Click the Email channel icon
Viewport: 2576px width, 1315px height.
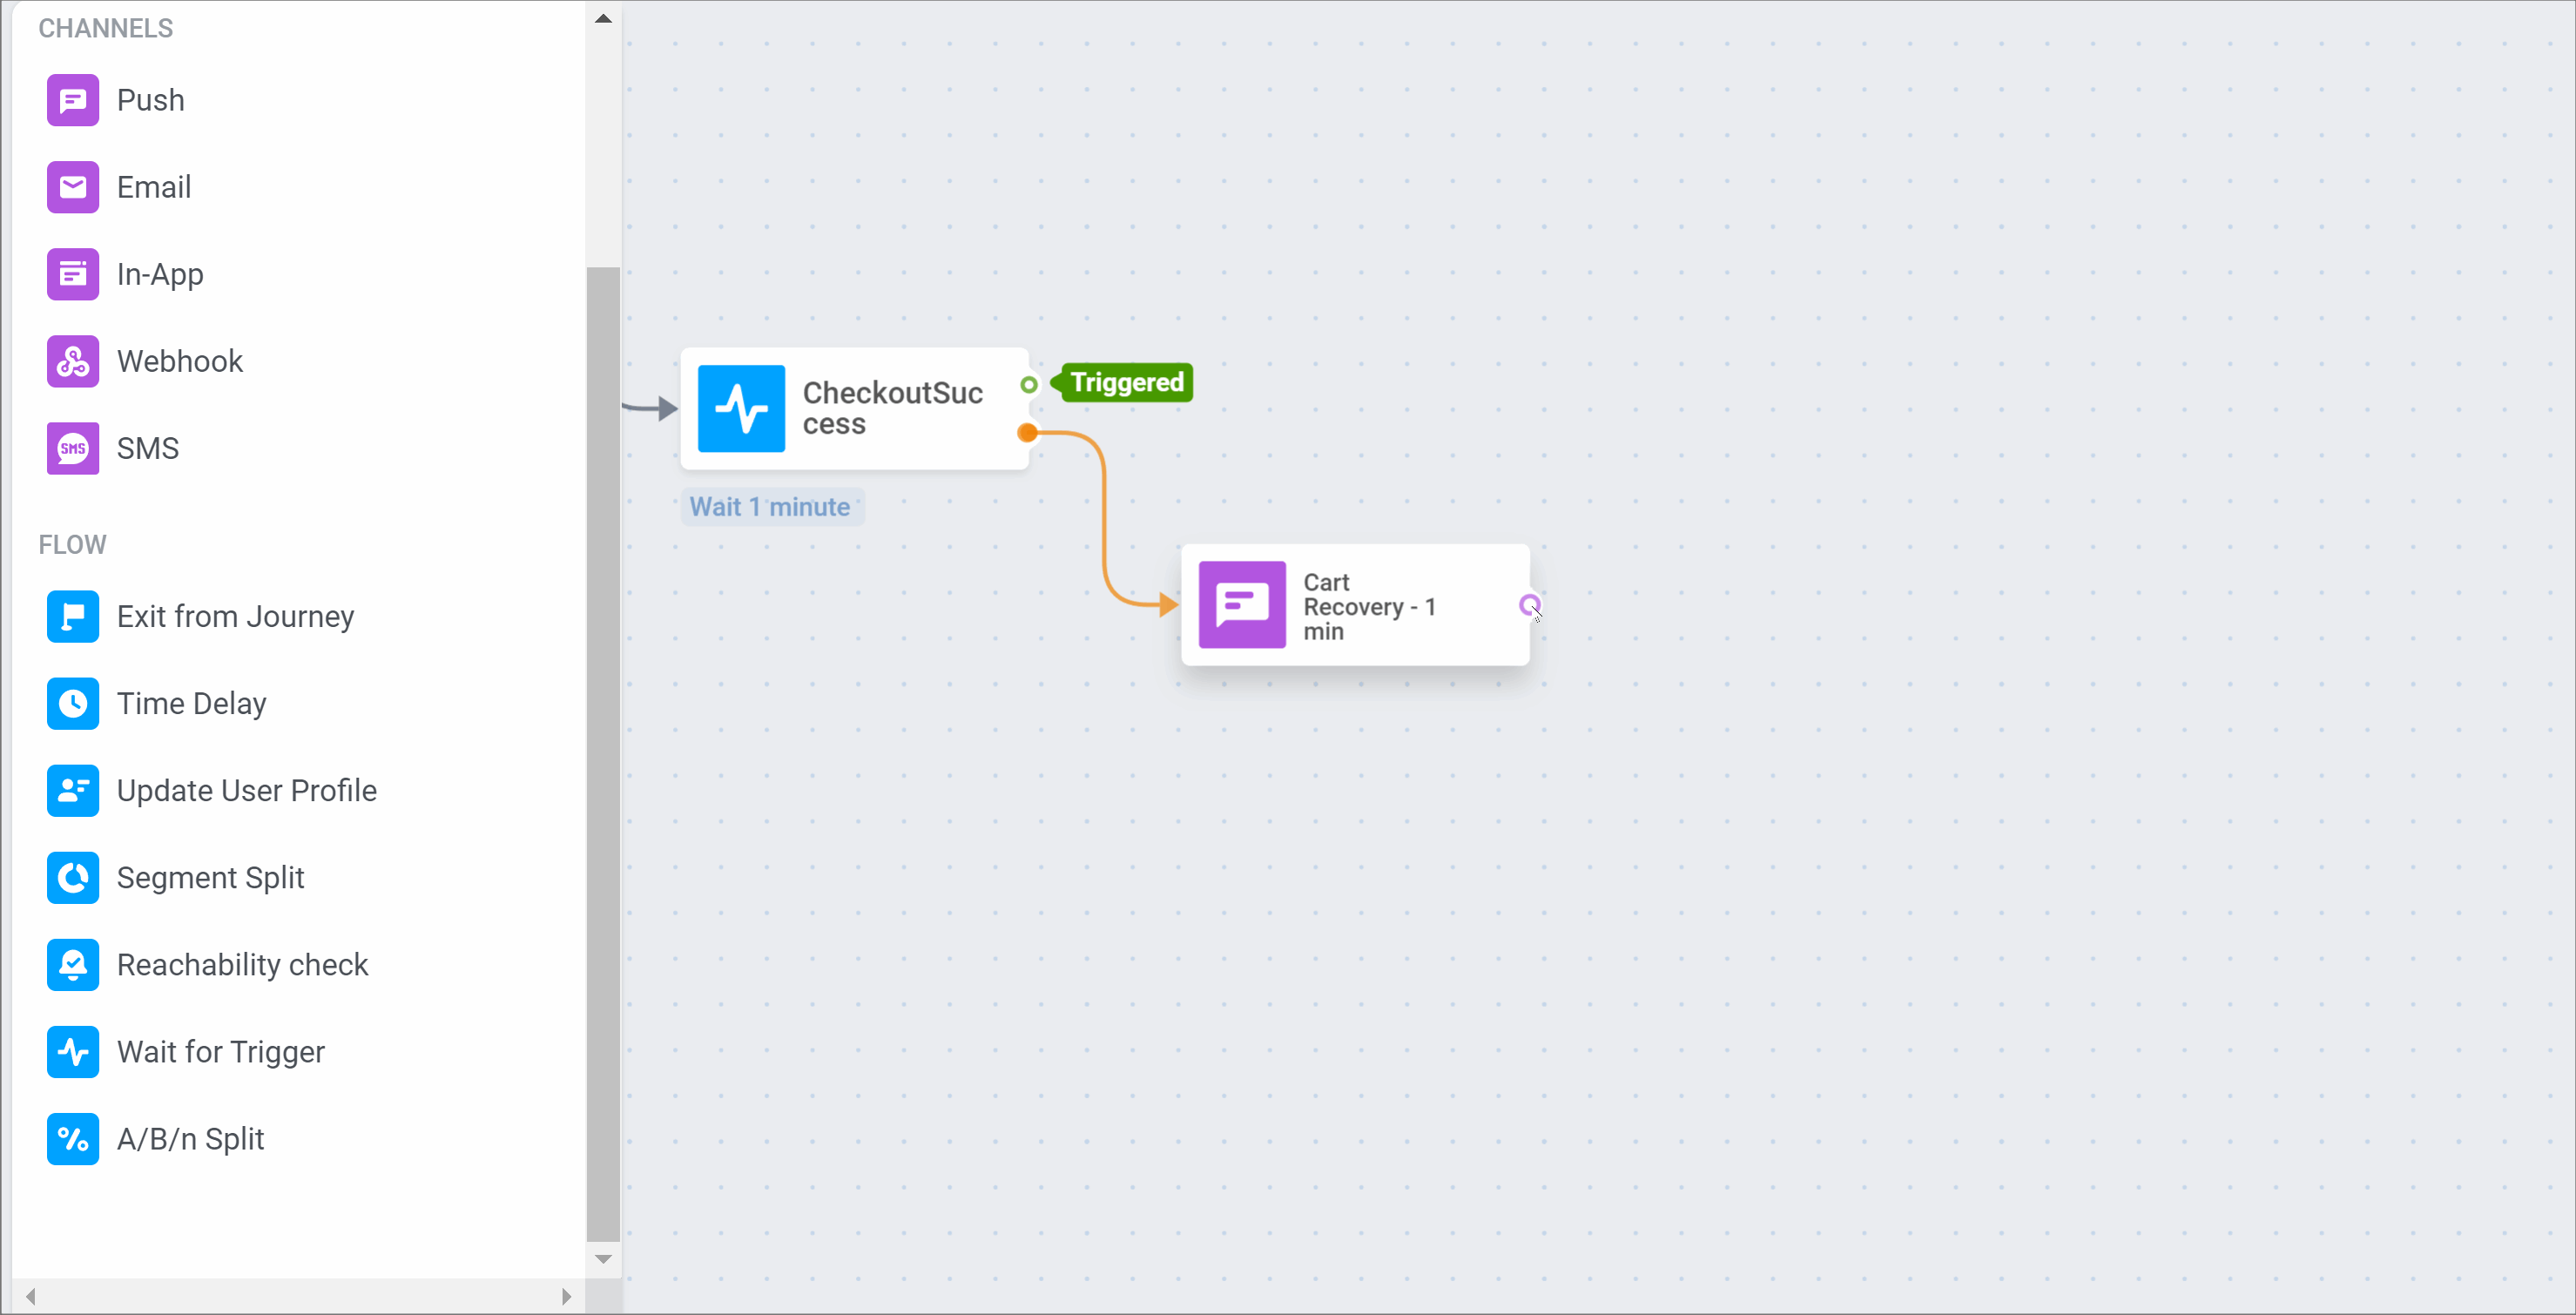[x=73, y=187]
